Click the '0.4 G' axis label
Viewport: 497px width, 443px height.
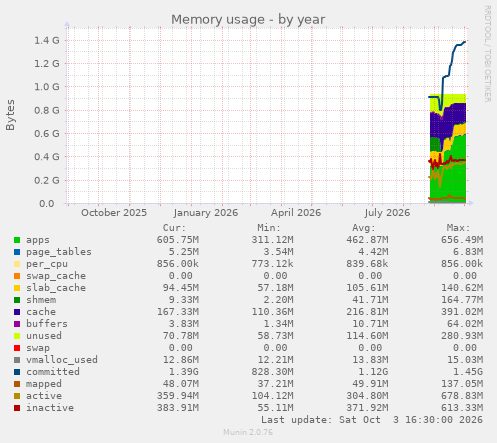[x=47, y=157]
